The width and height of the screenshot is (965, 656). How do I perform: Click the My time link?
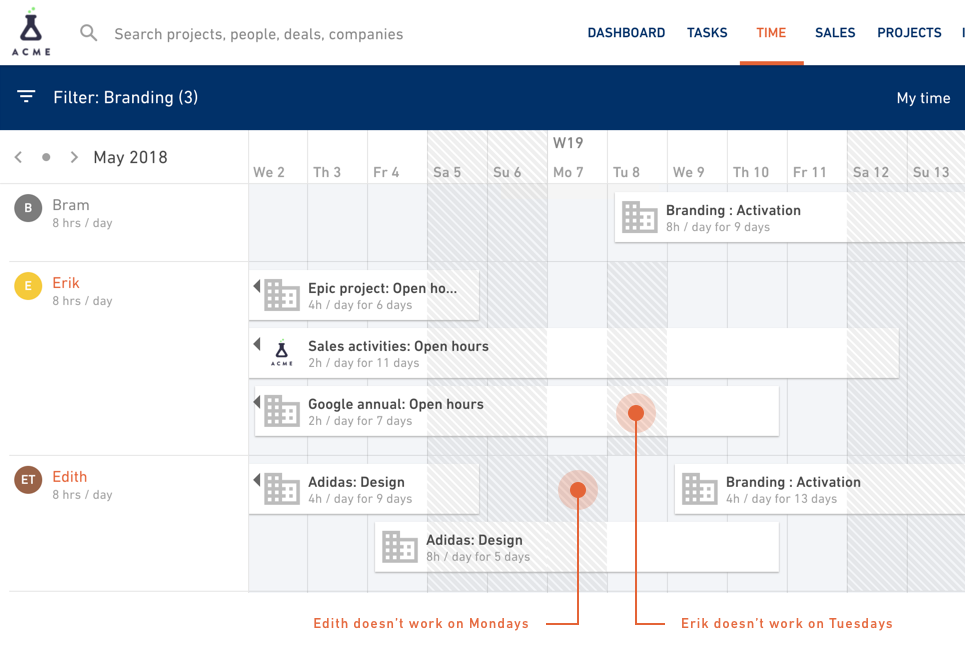click(x=923, y=98)
